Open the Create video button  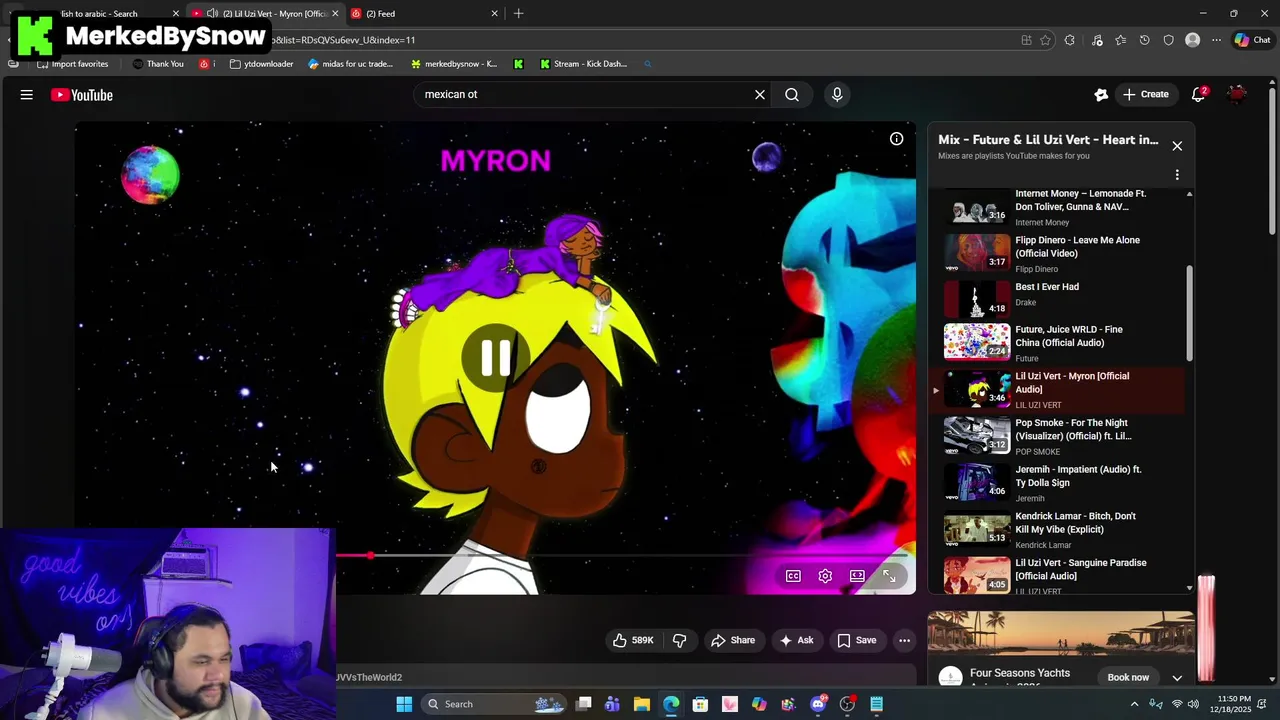[1145, 95]
